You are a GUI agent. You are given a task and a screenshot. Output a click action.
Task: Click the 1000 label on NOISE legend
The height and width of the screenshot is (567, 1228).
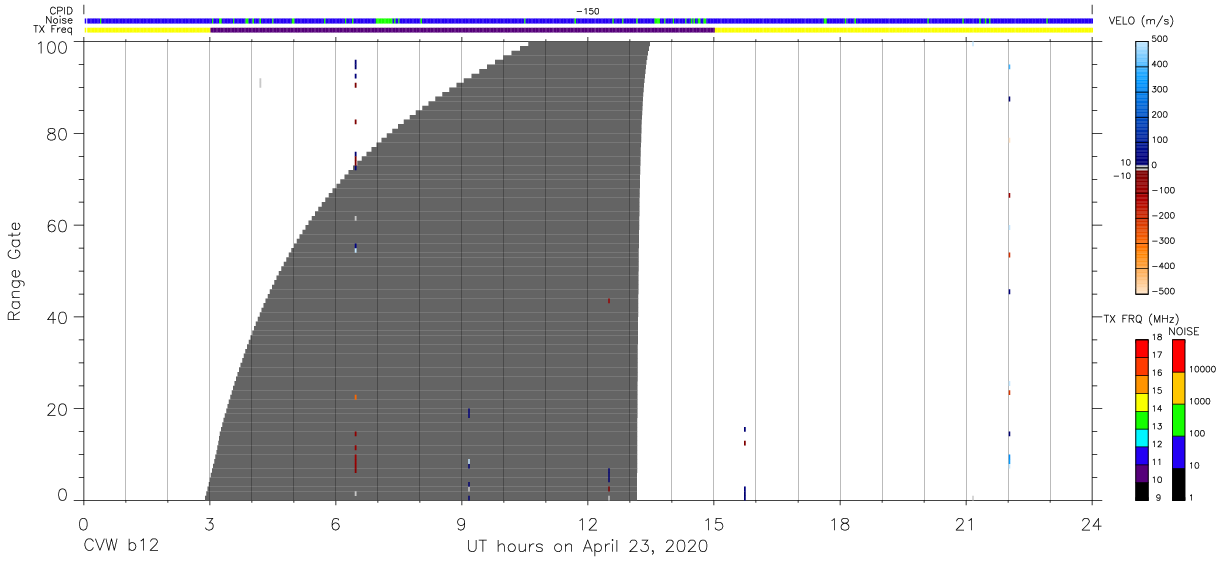tap(1202, 402)
